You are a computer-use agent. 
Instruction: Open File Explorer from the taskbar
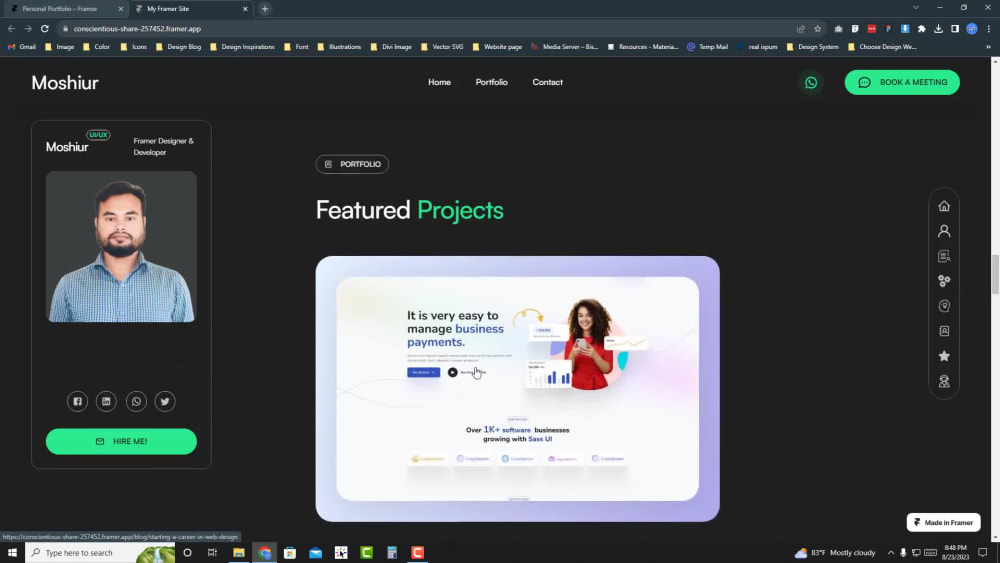pyautogui.click(x=239, y=553)
